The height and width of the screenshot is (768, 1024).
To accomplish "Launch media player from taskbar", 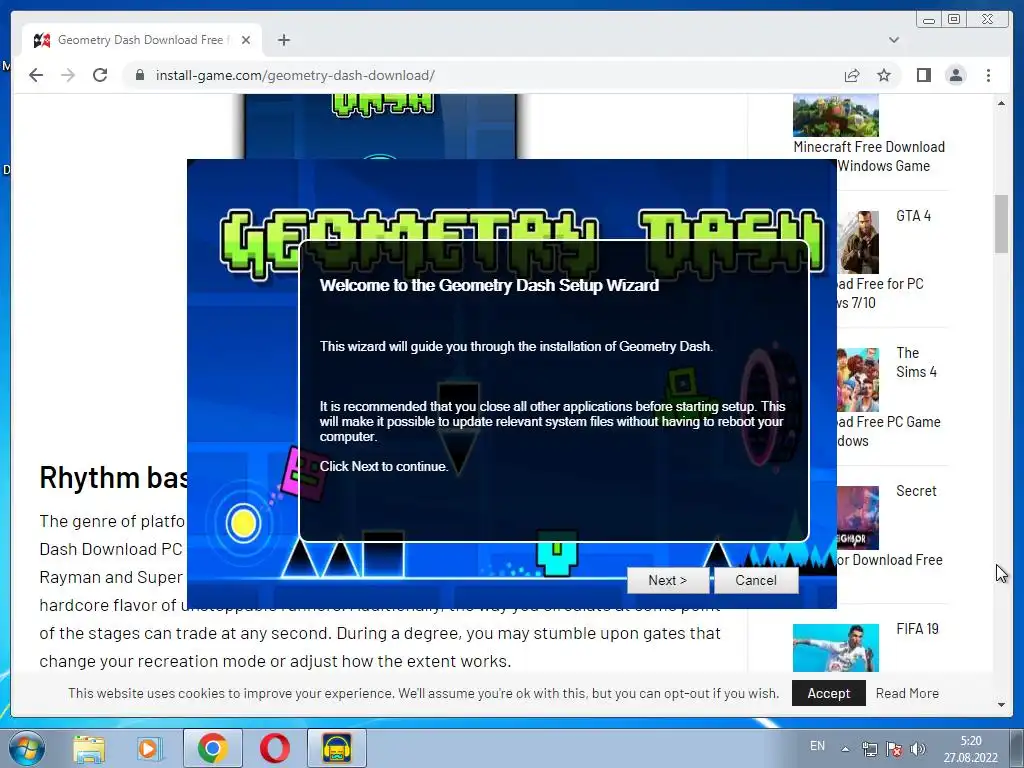I will point(150,748).
